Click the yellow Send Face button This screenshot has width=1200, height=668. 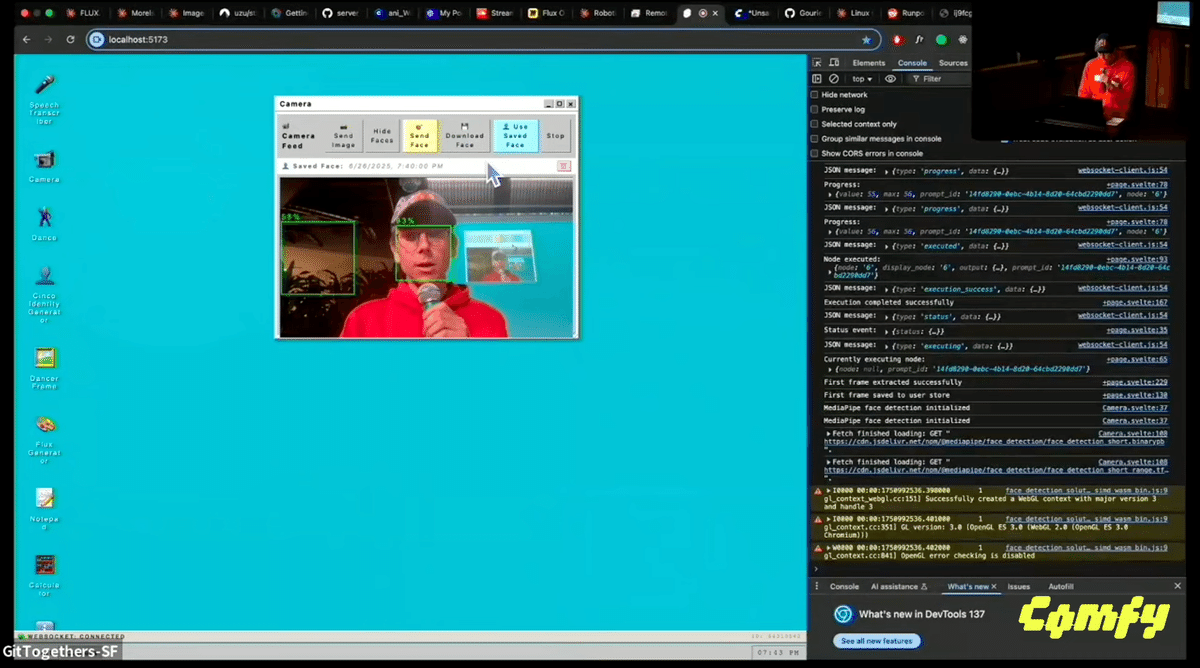point(419,136)
